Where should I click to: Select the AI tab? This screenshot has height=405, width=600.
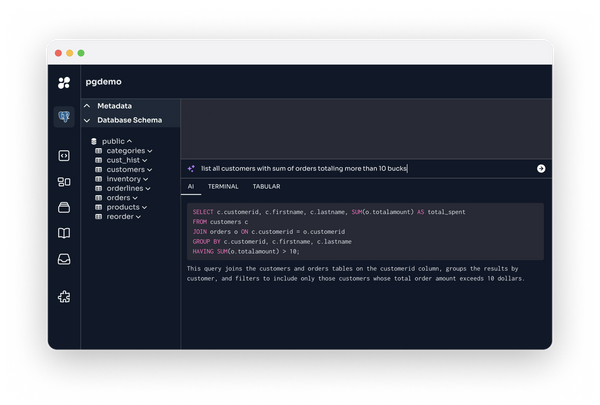click(x=191, y=187)
